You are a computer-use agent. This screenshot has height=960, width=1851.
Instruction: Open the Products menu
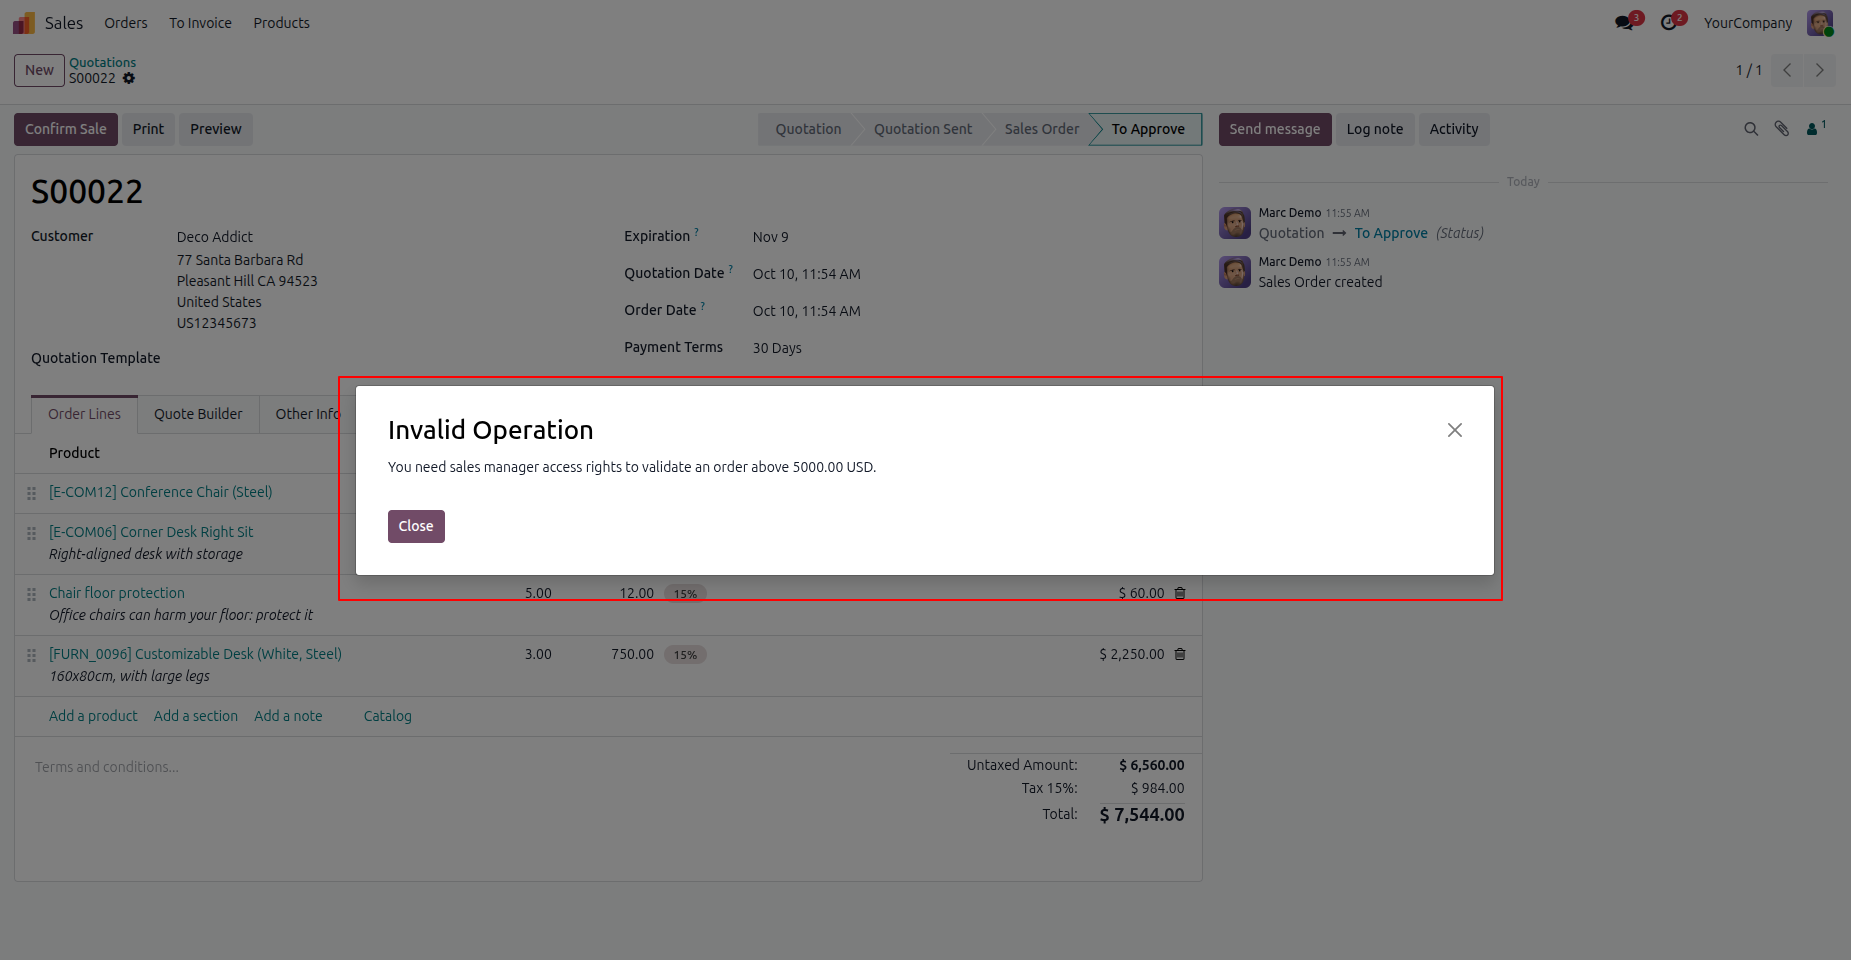(x=281, y=23)
